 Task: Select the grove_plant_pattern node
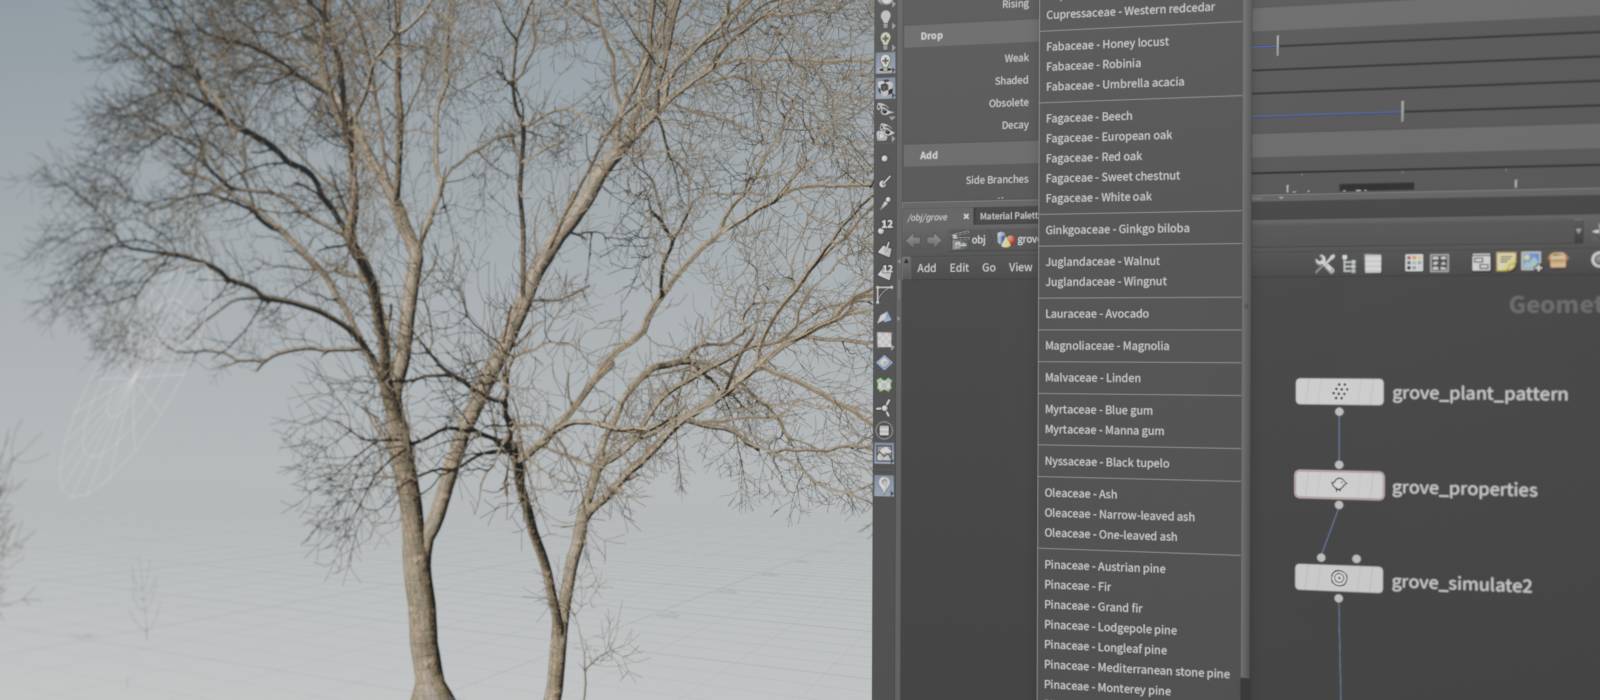[x=1339, y=392]
